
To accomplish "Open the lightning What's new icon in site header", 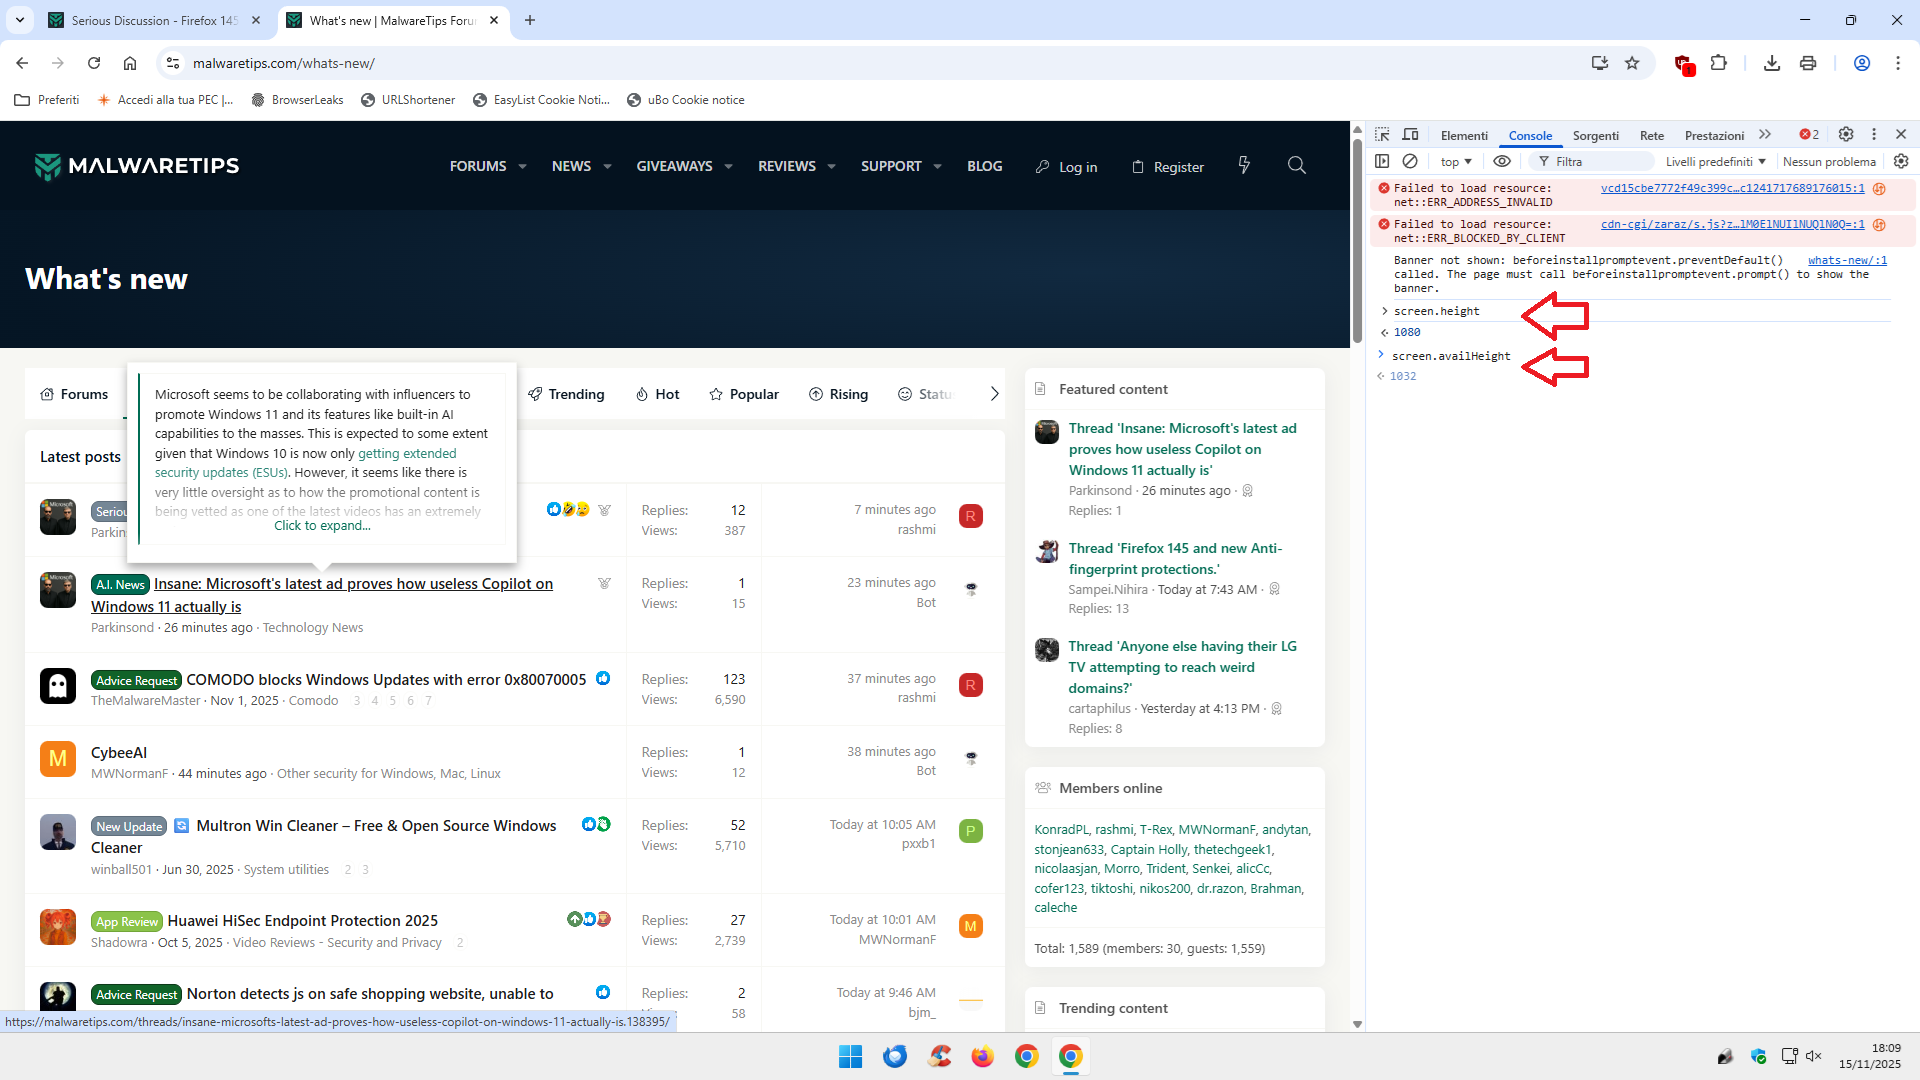I will point(1244,165).
